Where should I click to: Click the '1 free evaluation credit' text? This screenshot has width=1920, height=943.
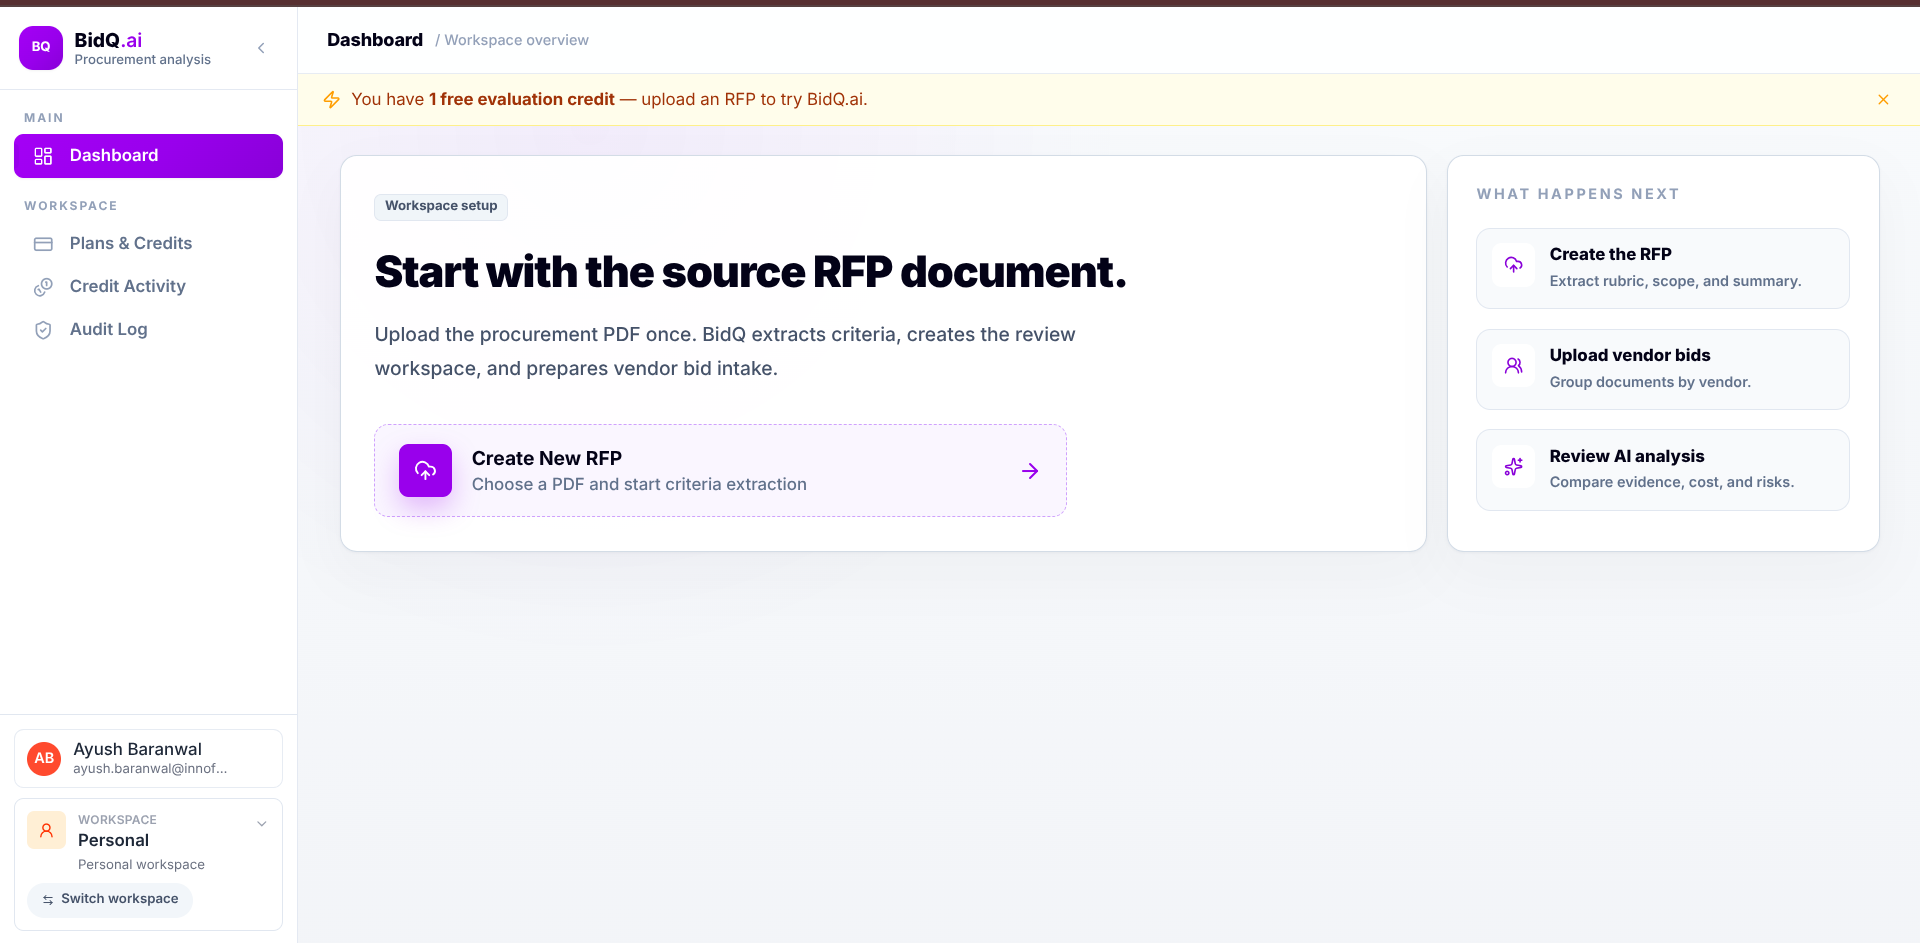tap(522, 100)
